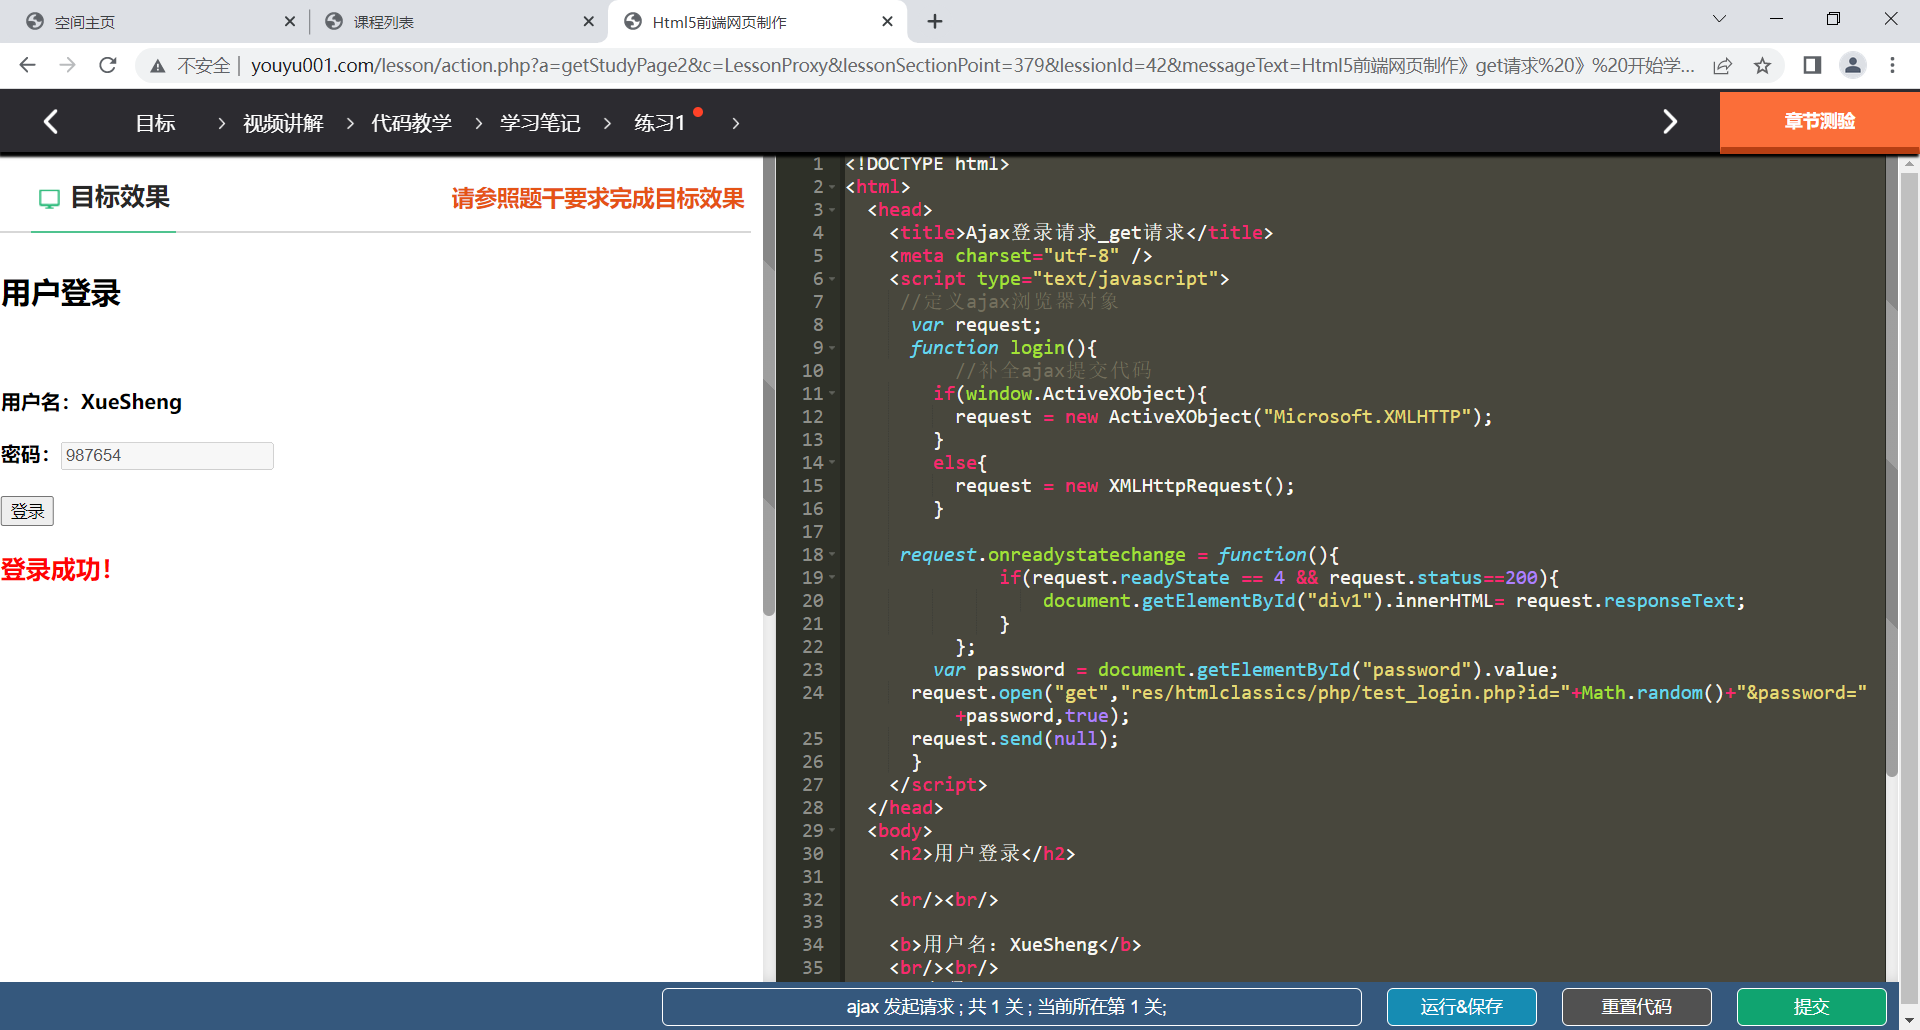This screenshot has height=1030, width=1920.
Task: Click the browser forward arrow
Action: point(67,65)
